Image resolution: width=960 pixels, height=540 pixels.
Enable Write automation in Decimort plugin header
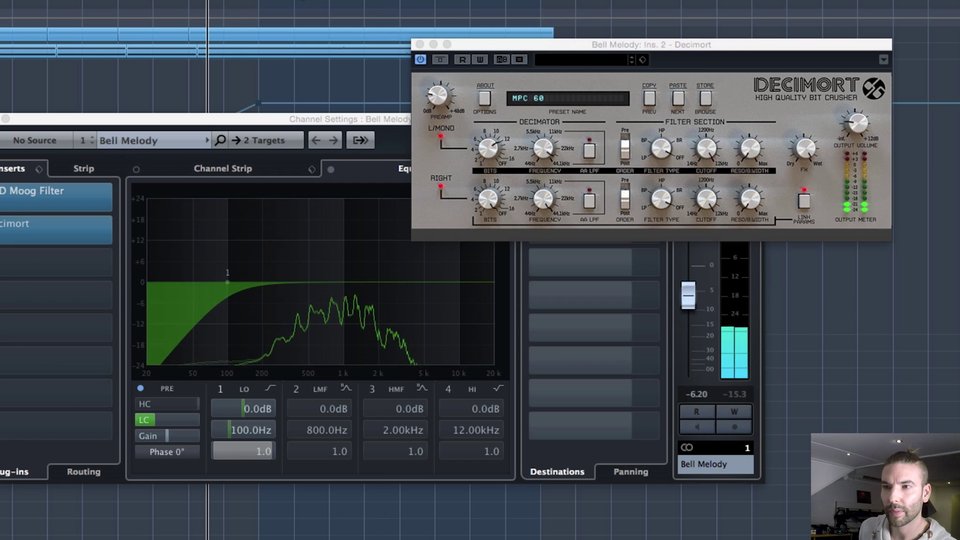pyautogui.click(x=480, y=59)
